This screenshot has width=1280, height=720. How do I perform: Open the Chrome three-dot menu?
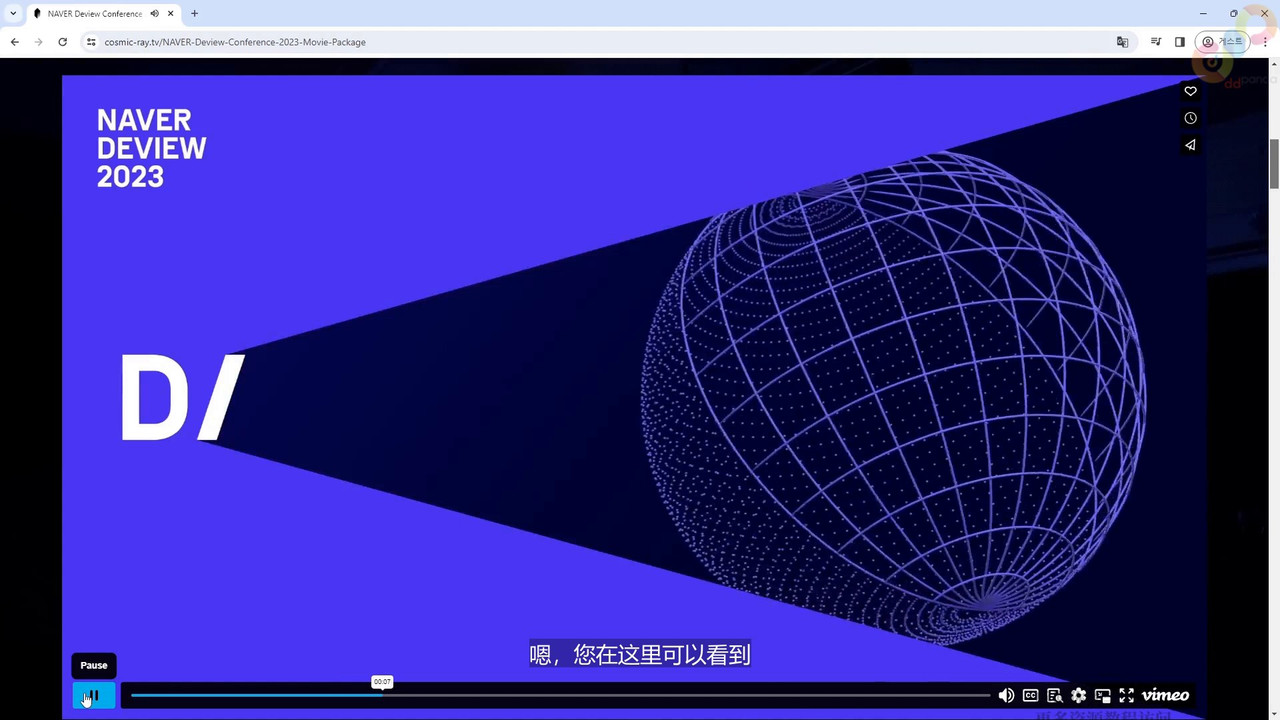[1265, 42]
